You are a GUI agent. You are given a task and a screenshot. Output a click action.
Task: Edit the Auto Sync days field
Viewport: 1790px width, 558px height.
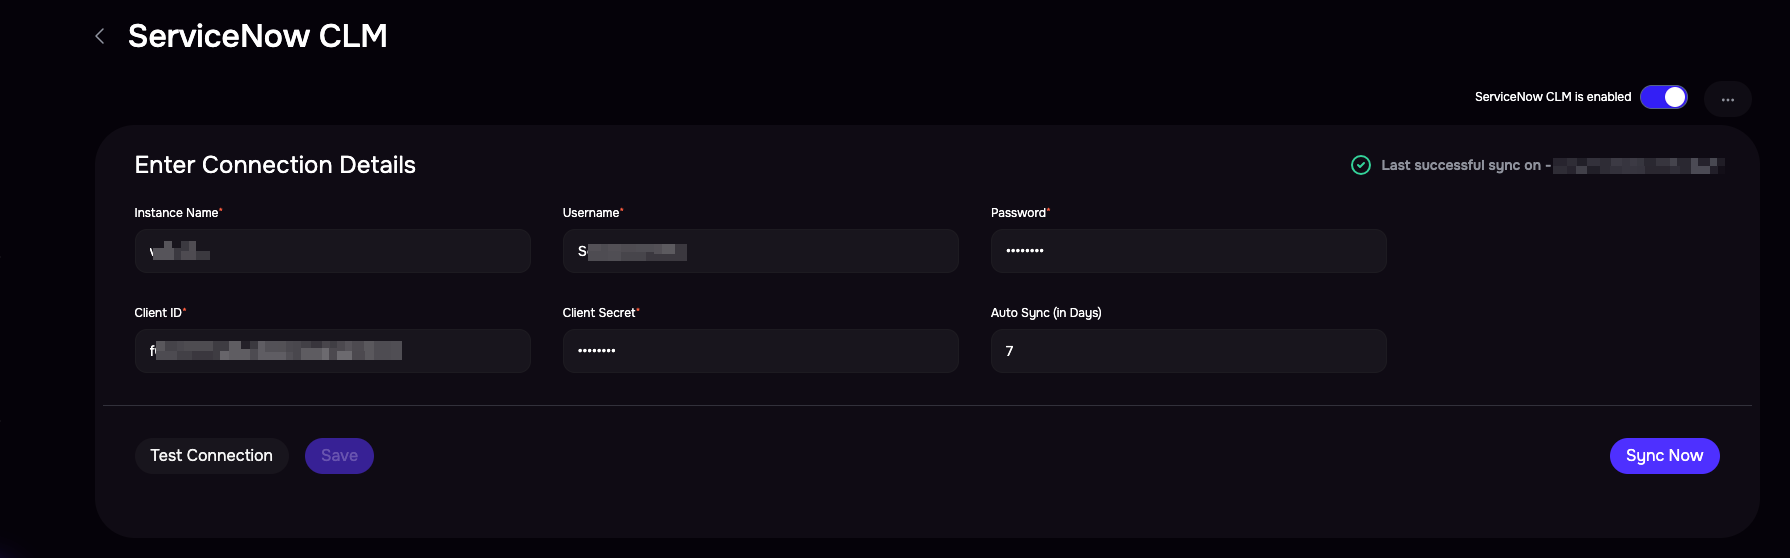pyautogui.click(x=1188, y=351)
